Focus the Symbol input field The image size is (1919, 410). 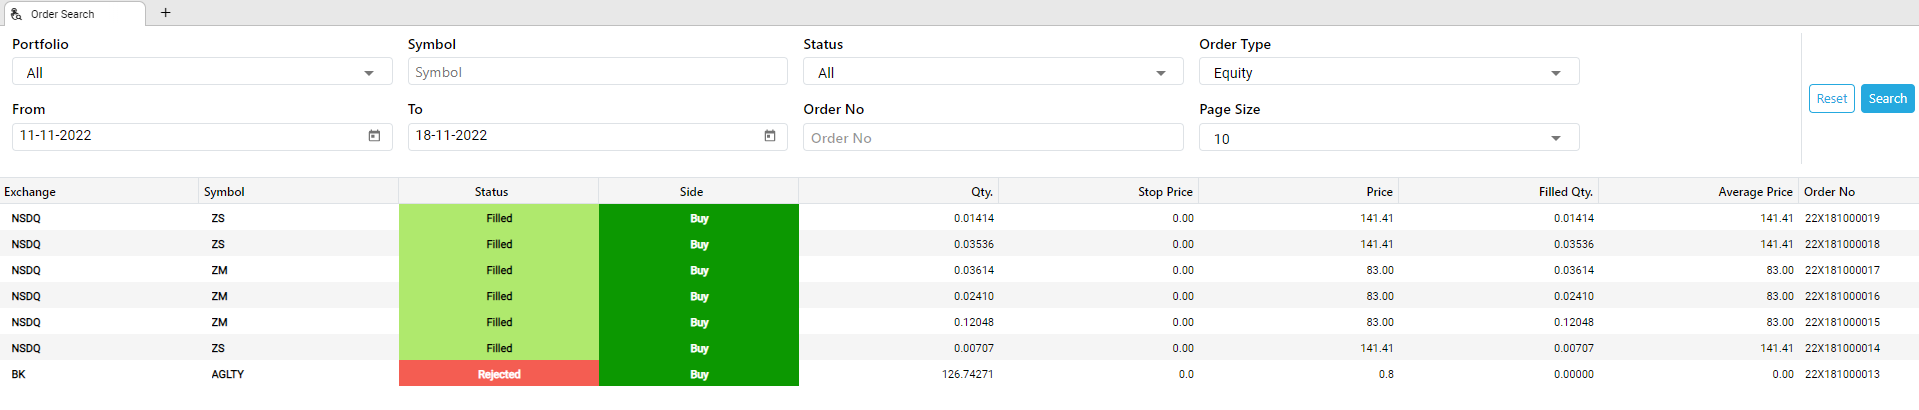pyautogui.click(x=597, y=72)
